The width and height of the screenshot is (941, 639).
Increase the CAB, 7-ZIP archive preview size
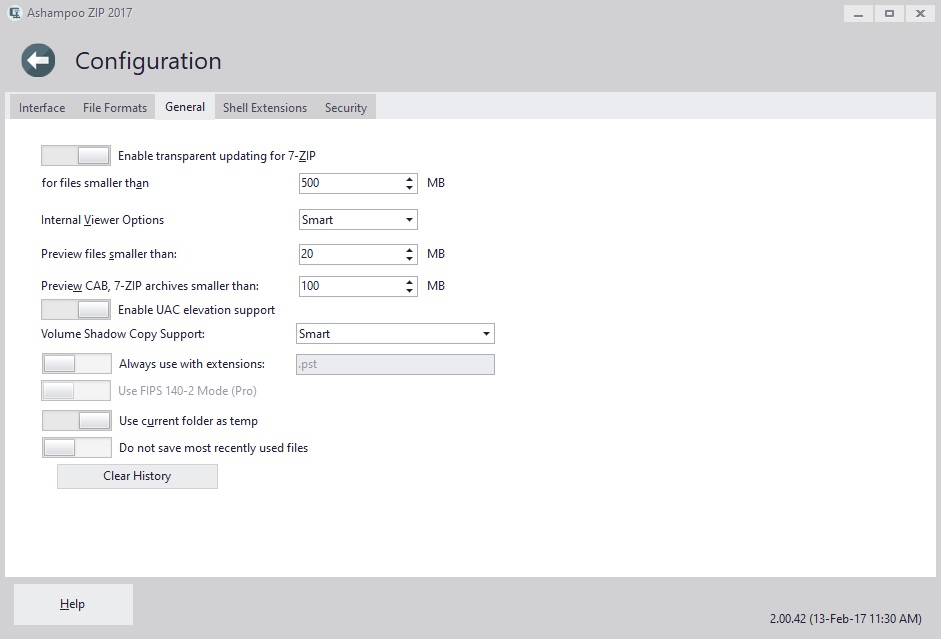click(410, 281)
